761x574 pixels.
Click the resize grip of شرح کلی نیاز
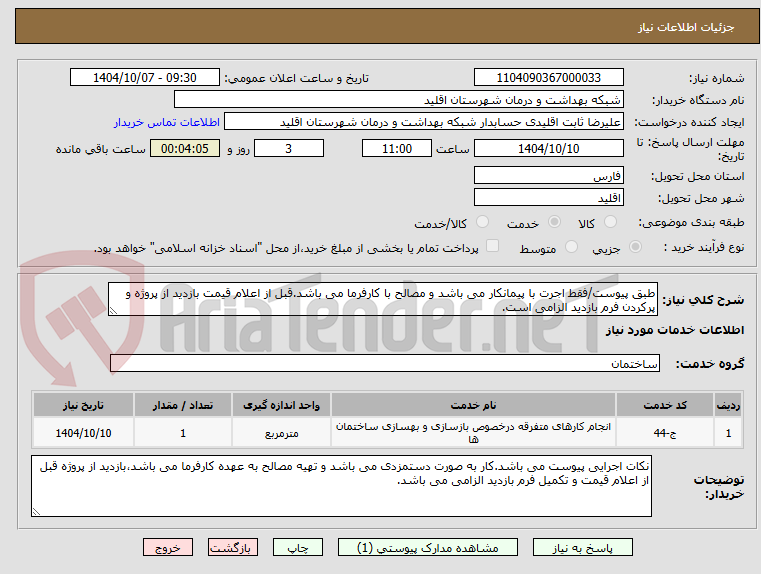pyautogui.click(x=113, y=311)
